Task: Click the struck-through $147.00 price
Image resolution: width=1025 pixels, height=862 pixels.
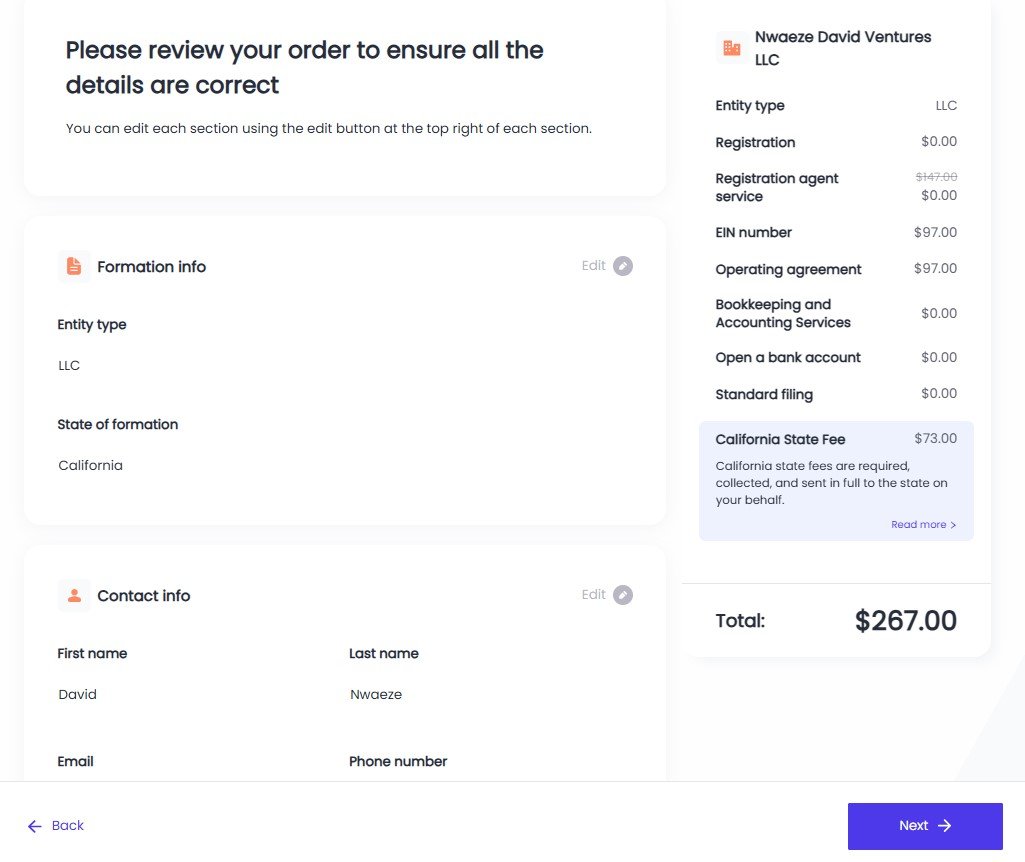Action: (x=936, y=176)
